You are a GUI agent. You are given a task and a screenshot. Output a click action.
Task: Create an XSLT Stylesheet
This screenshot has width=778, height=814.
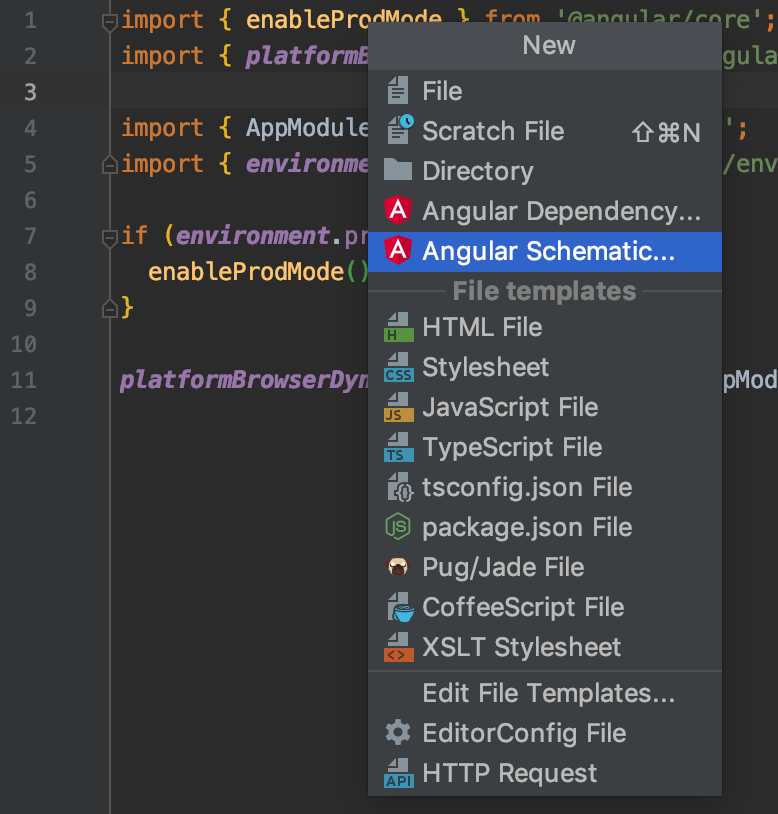[x=544, y=647]
